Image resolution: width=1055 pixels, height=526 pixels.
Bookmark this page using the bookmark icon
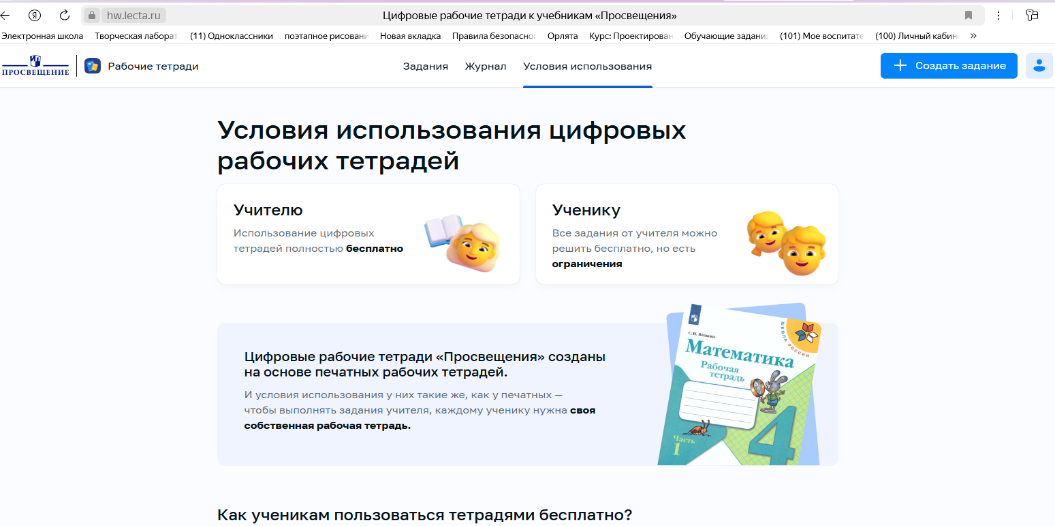968,15
